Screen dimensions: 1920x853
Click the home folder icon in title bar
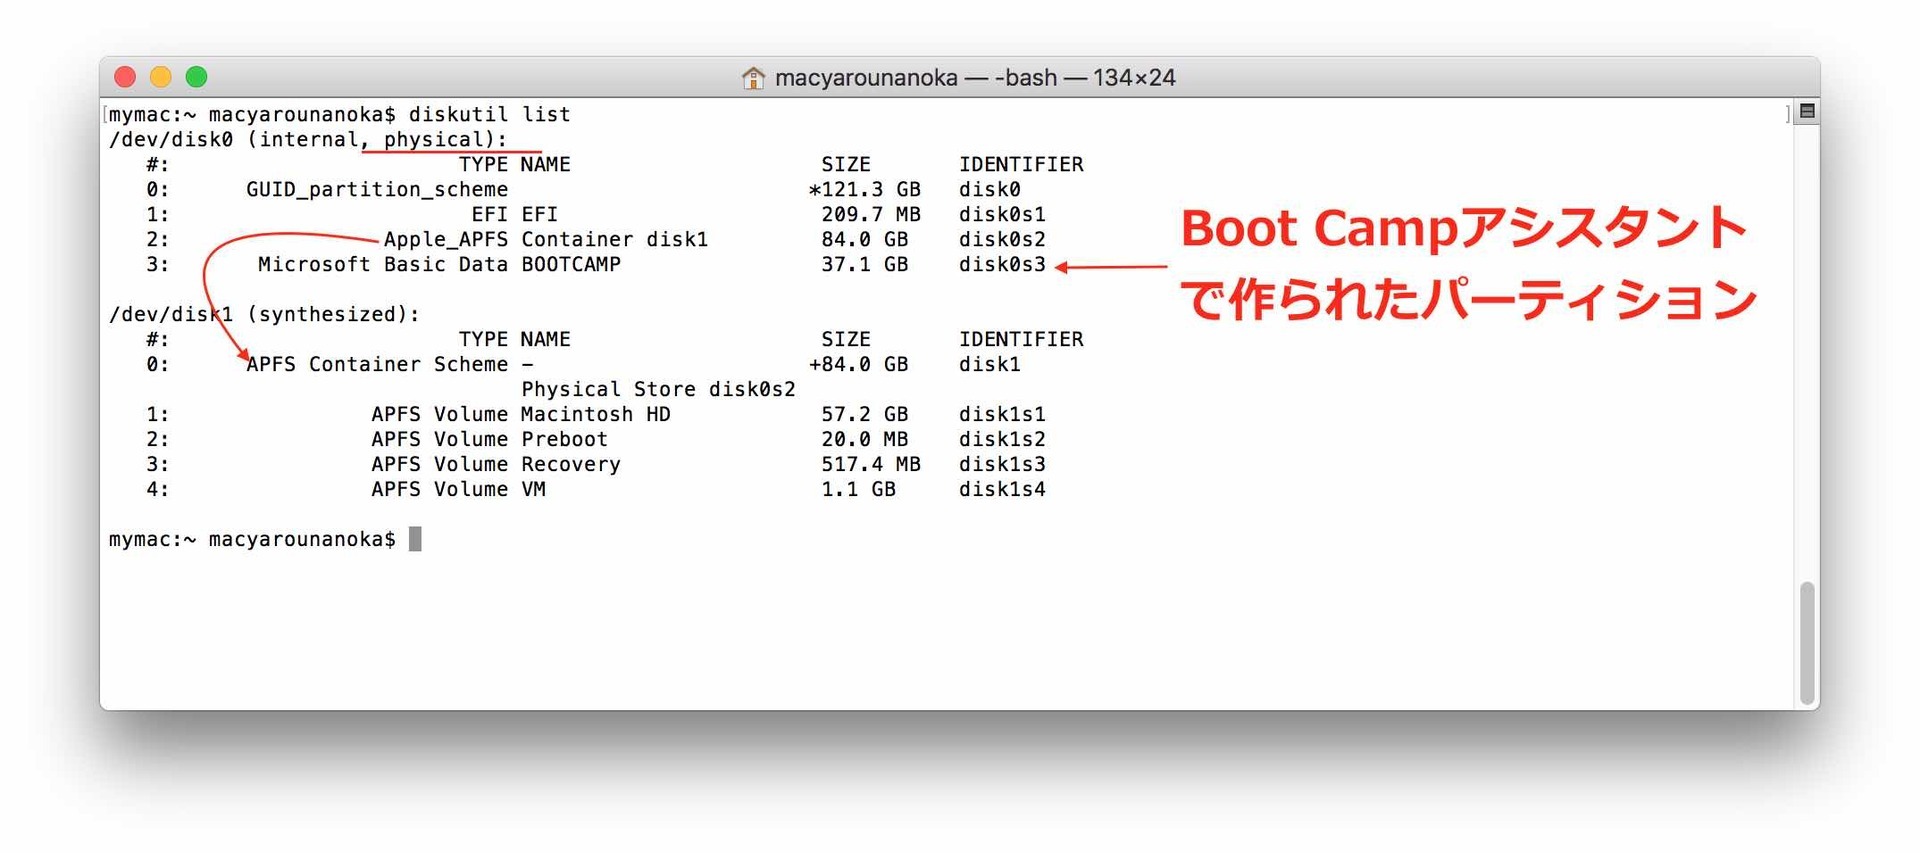[x=753, y=77]
